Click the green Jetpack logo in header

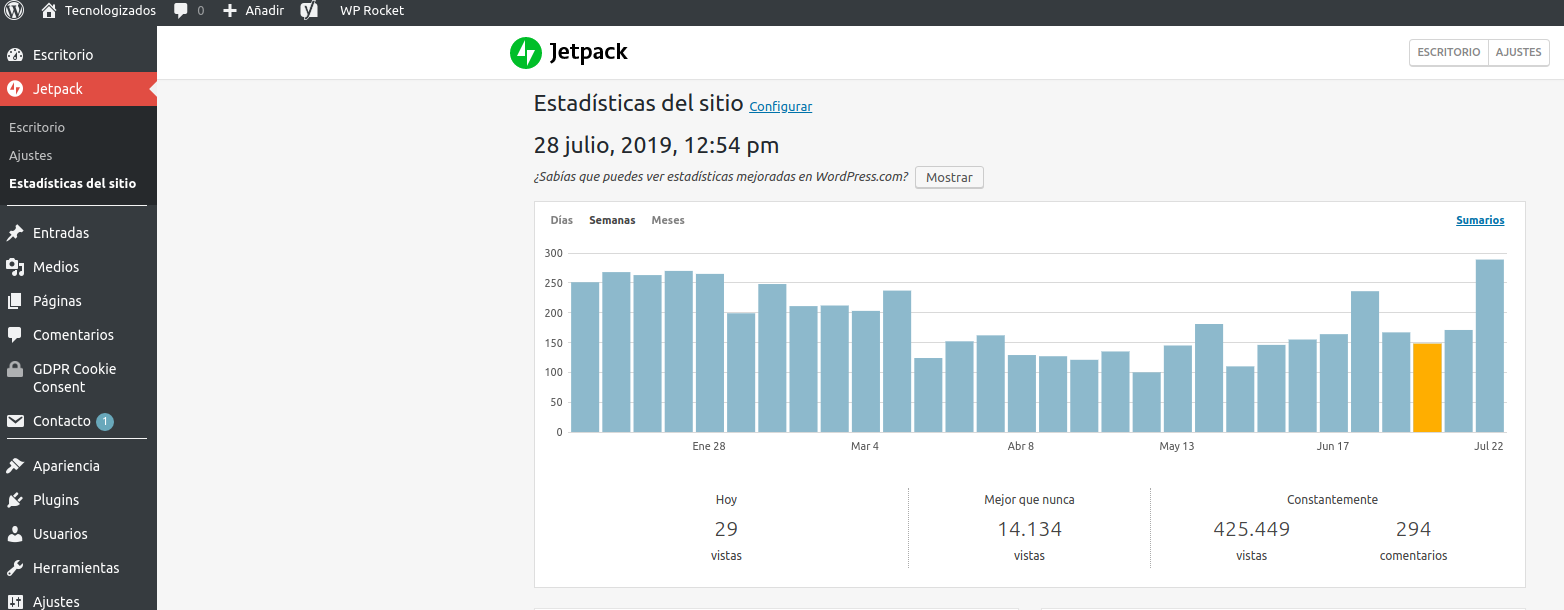tap(525, 53)
